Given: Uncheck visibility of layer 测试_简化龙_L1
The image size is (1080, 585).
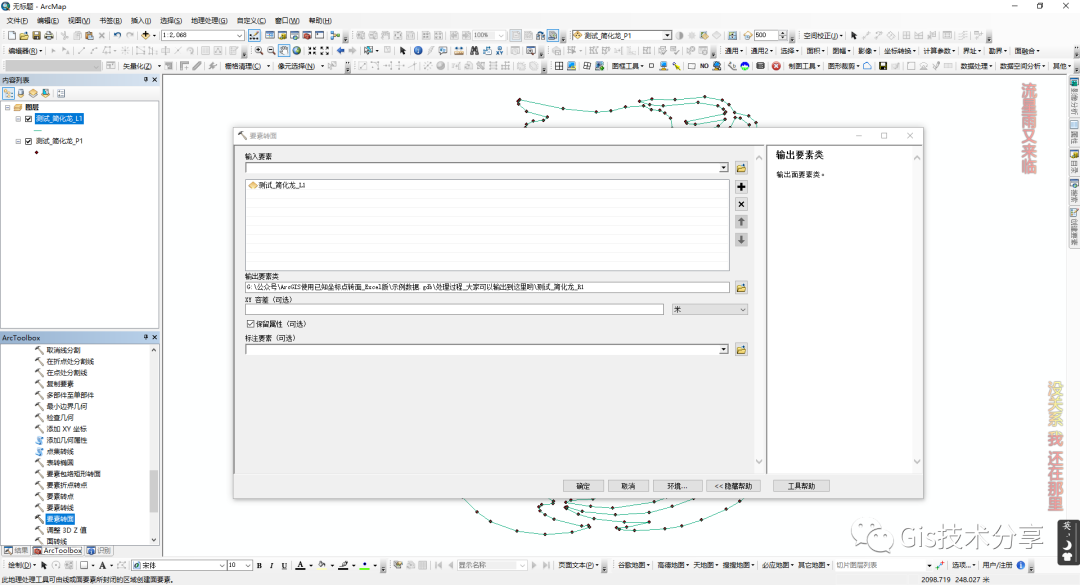Looking at the screenshot, I should (x=28, y=118).
